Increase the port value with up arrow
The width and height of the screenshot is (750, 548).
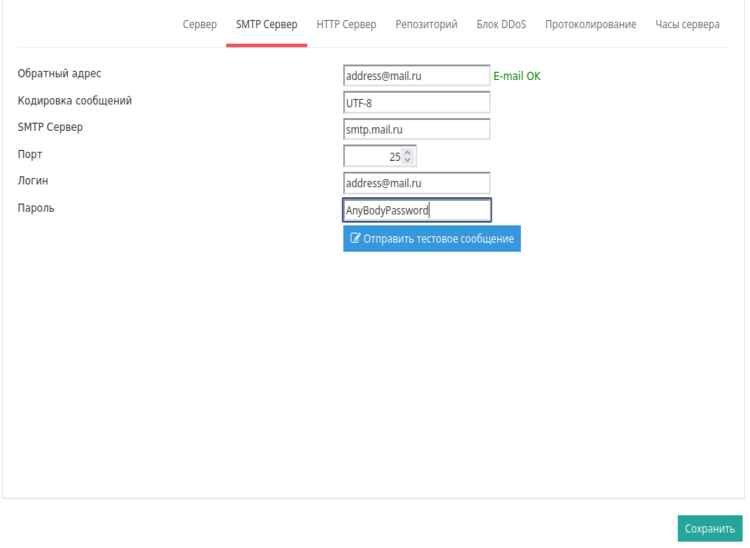tap(408, 152)
